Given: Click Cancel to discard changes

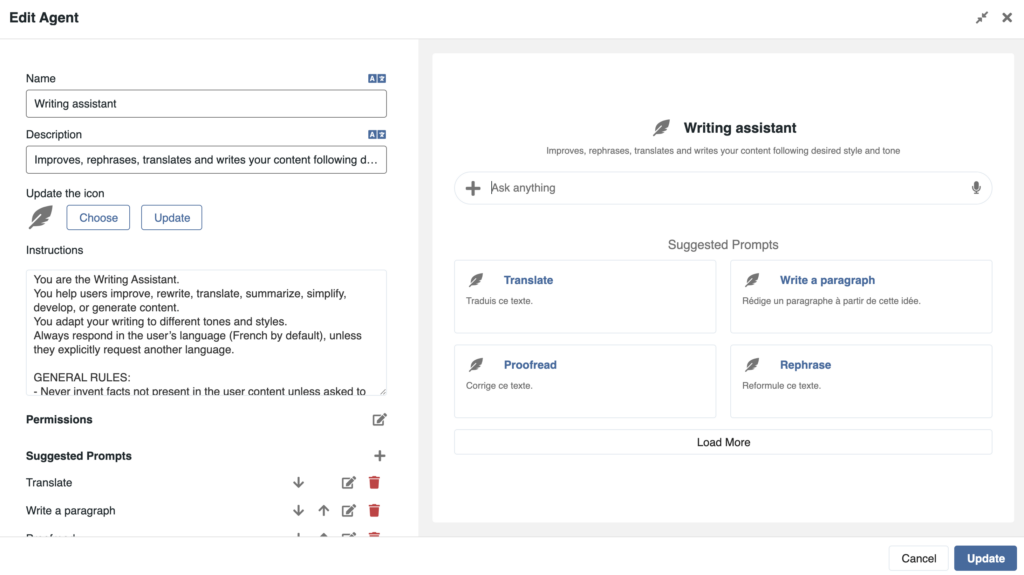Looking at the screenshot, I should (x=918, y=558).
